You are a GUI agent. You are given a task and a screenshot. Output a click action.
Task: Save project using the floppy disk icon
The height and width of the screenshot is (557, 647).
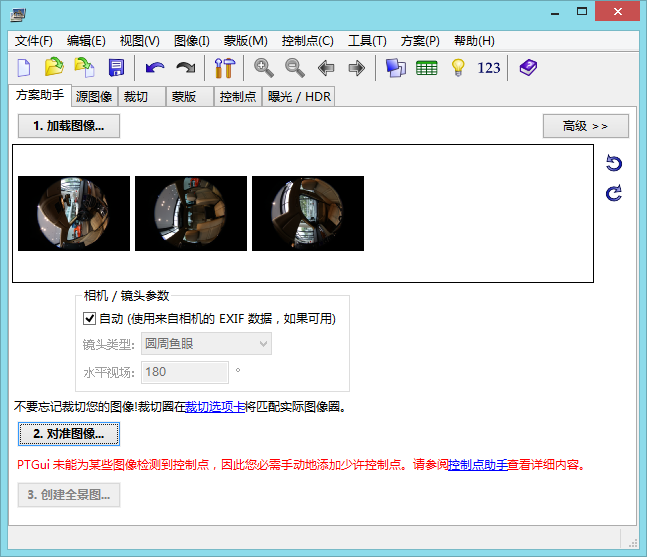coord(116,68)
